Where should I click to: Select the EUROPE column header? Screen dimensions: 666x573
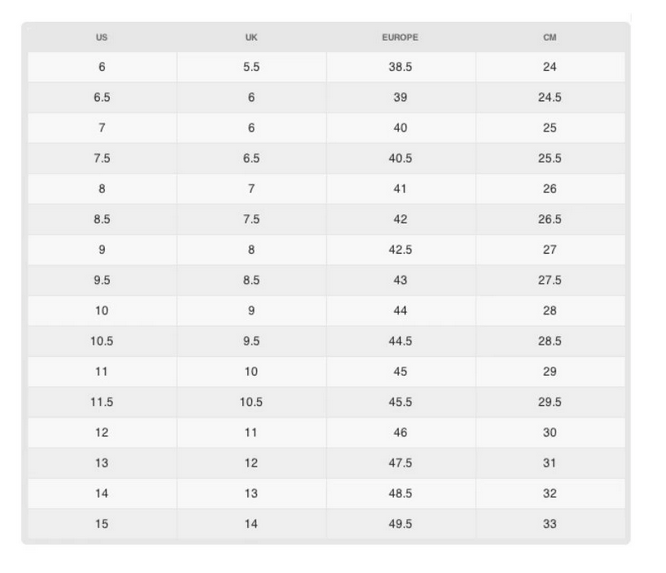tap(400, 38)
